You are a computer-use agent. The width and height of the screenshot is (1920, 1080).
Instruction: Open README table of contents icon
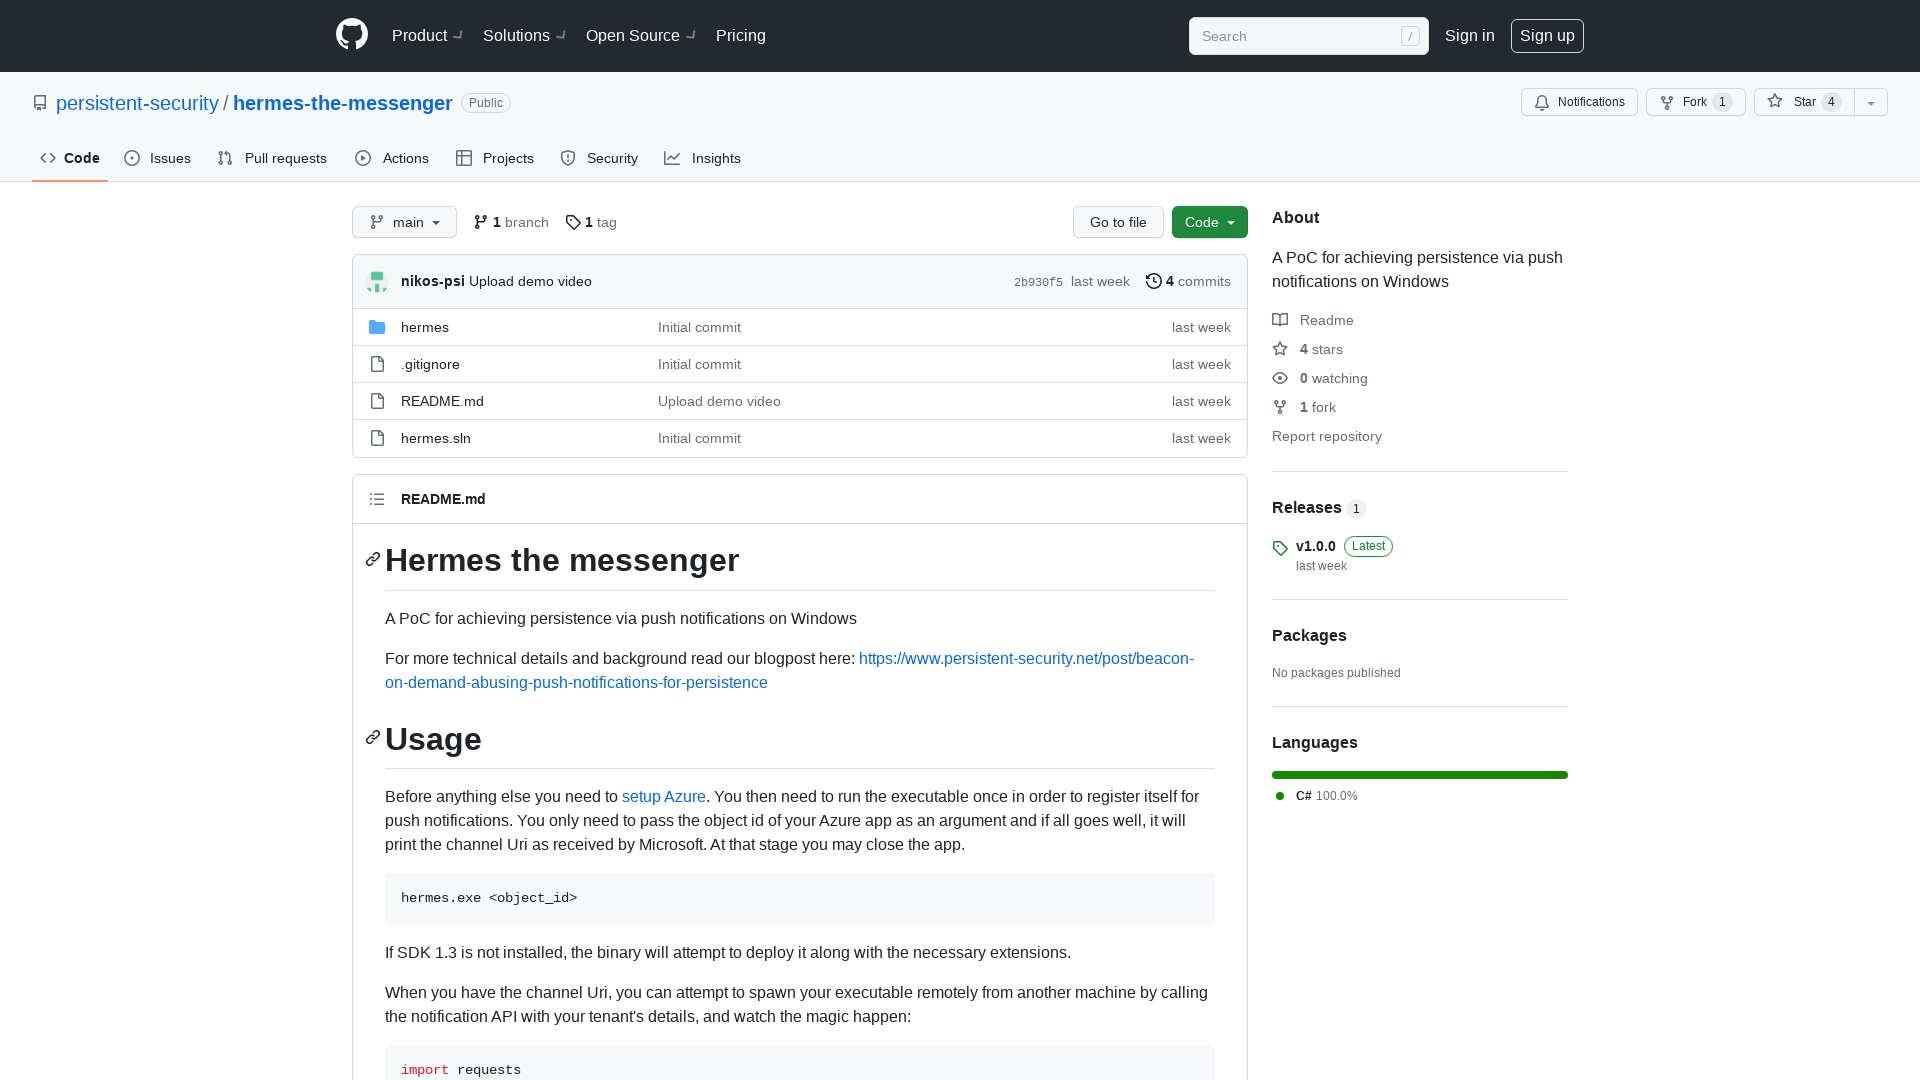377,499
